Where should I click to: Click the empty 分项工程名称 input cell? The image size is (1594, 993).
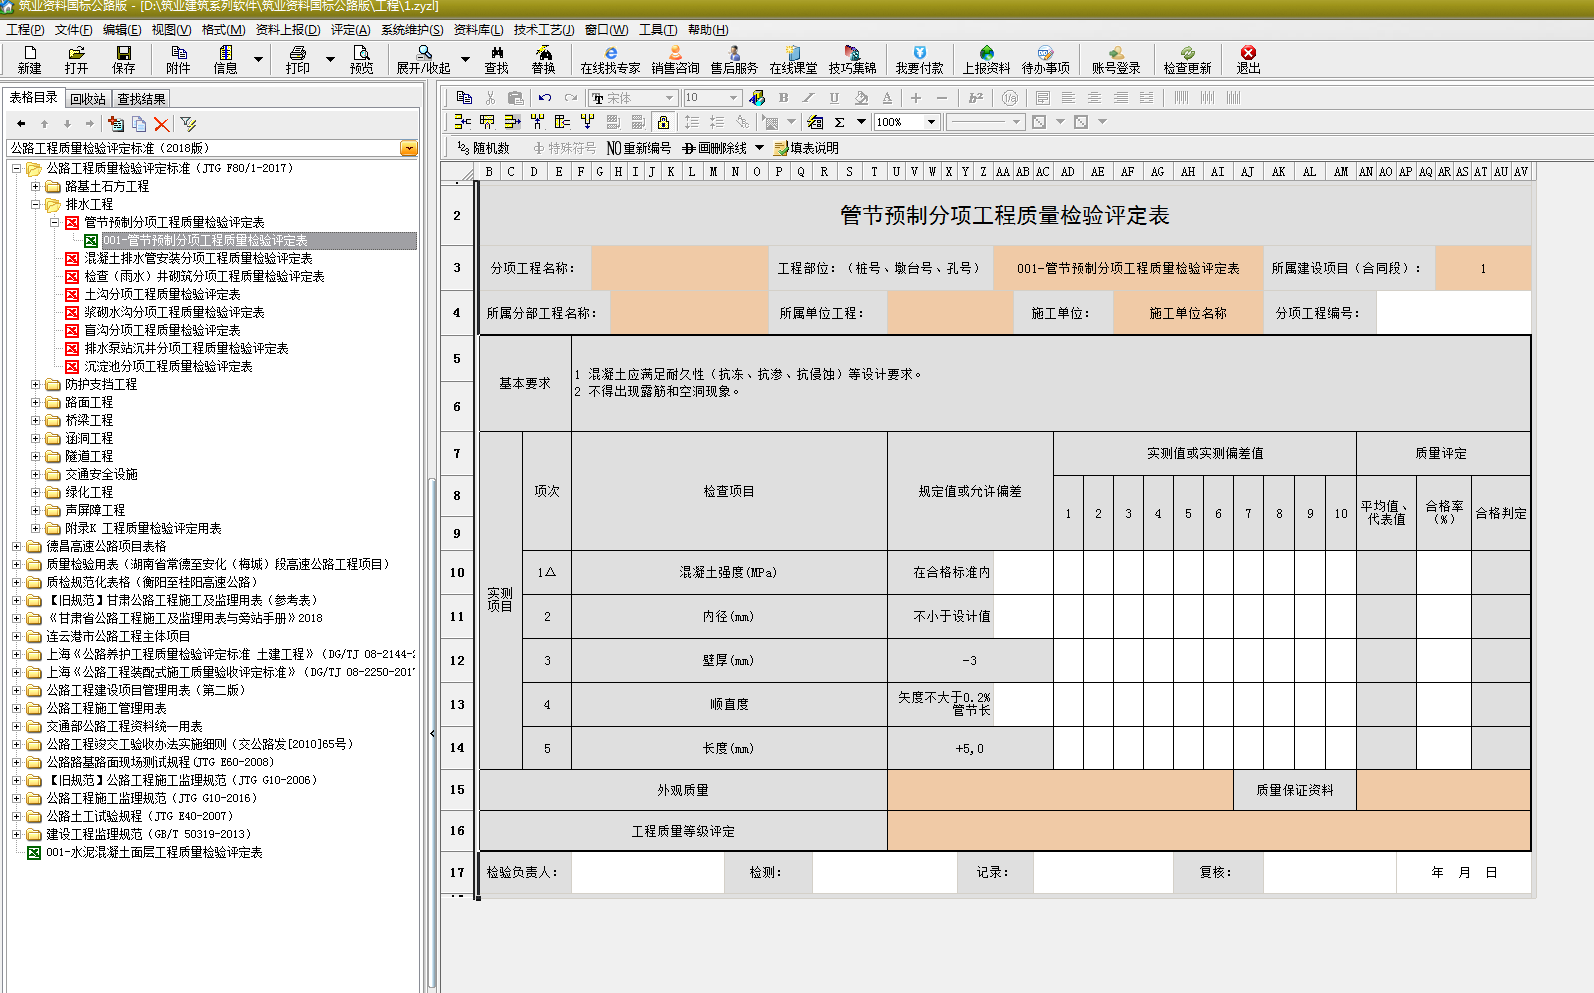point(679,268)
